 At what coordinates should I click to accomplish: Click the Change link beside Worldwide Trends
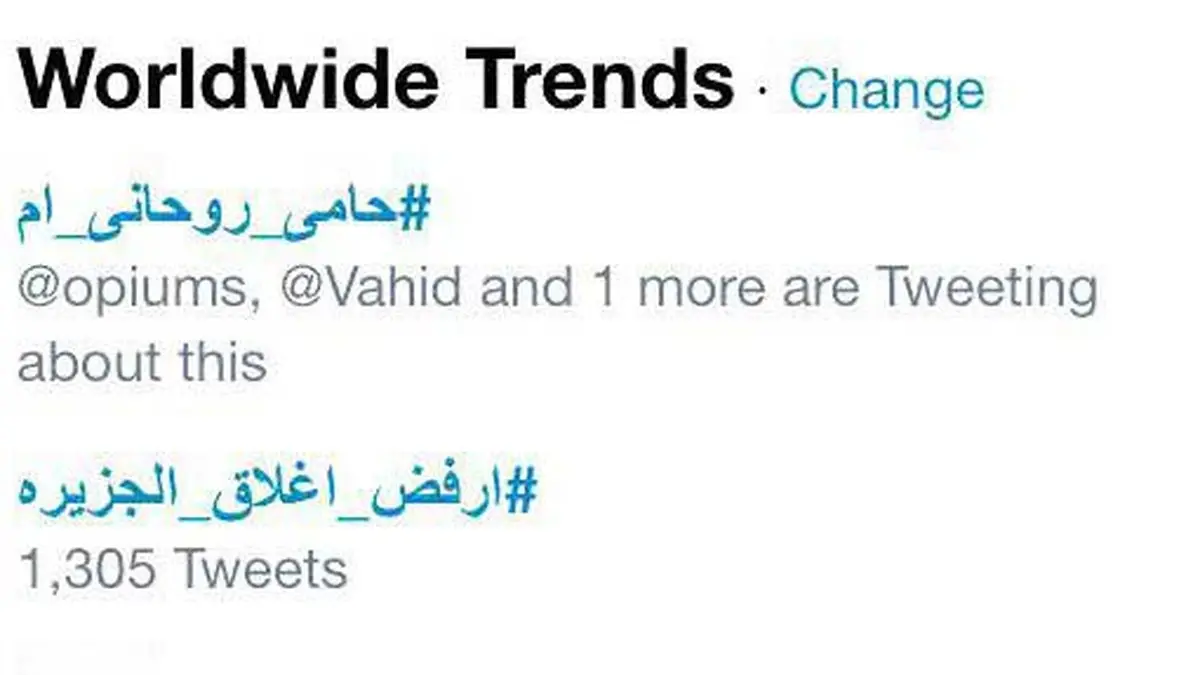886,90
